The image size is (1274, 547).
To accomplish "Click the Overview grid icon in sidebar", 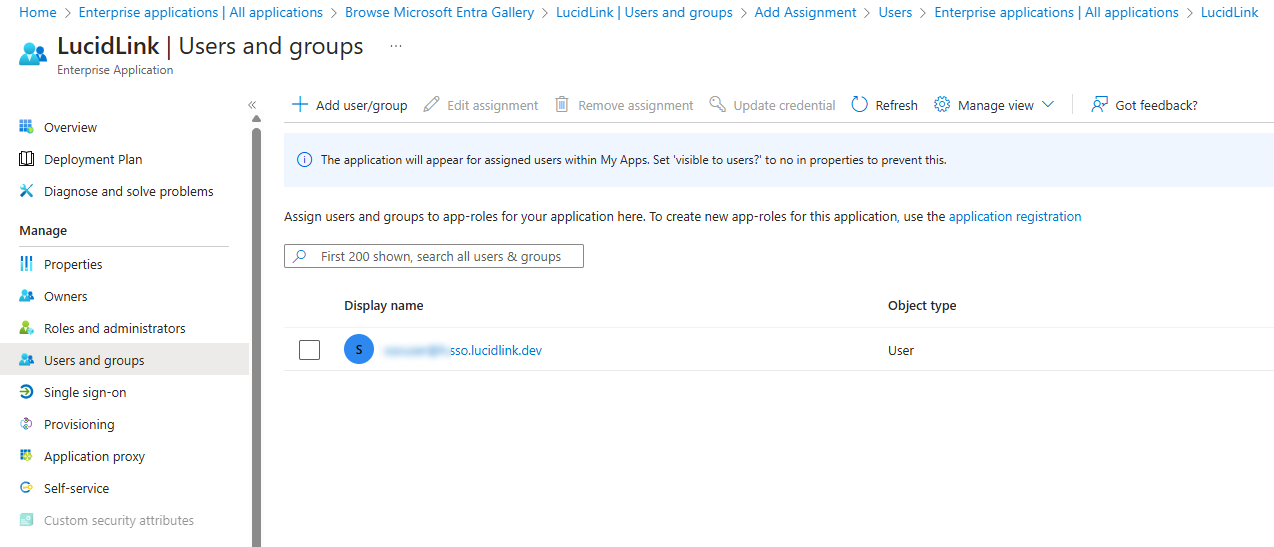I will coord(27,127).
